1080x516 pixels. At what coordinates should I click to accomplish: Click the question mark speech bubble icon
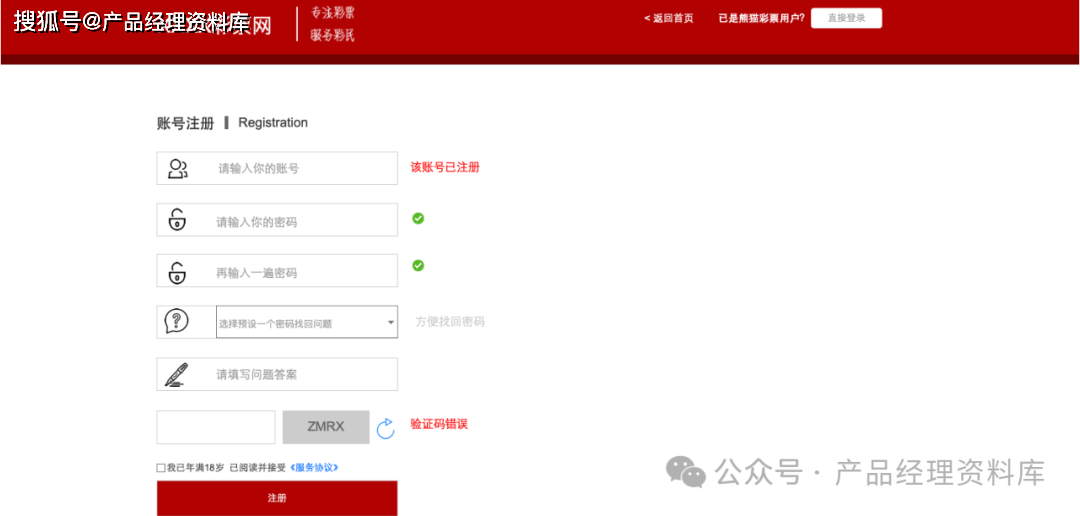tap(176, 321)
